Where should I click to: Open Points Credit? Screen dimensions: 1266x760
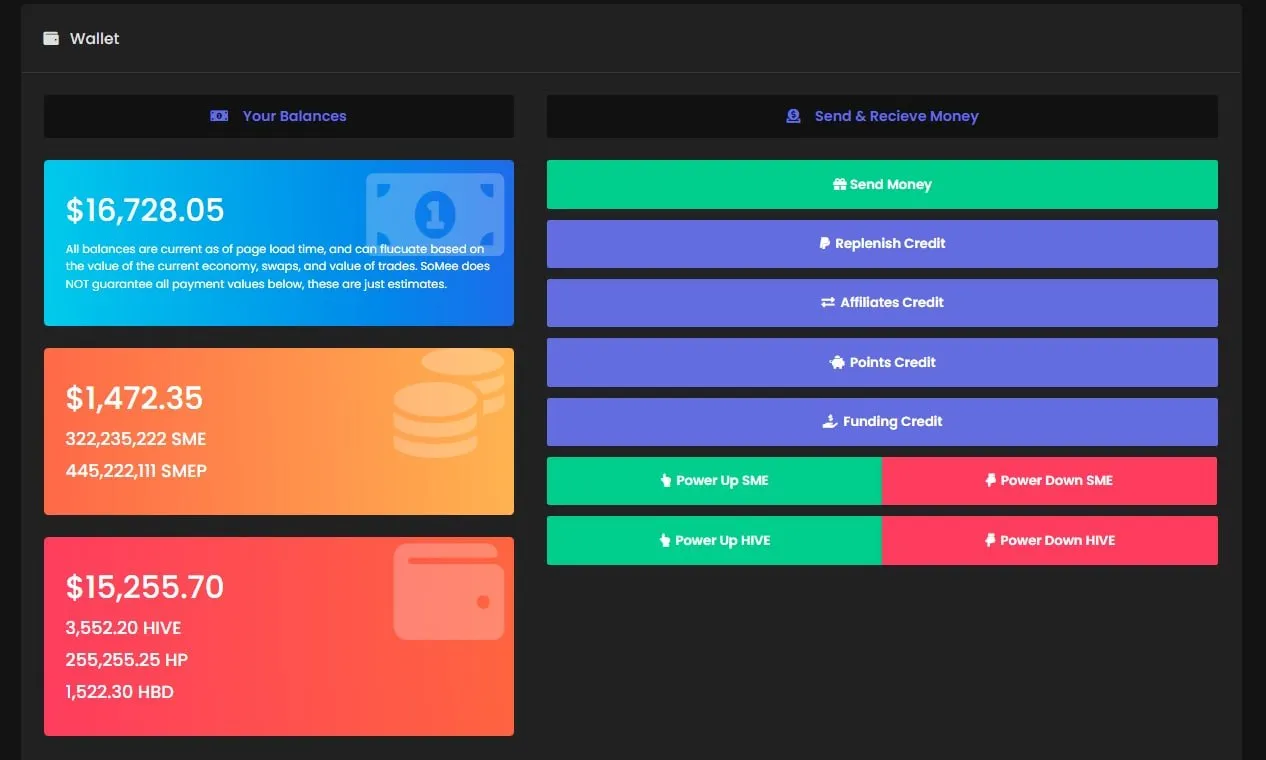coord(882,362)
